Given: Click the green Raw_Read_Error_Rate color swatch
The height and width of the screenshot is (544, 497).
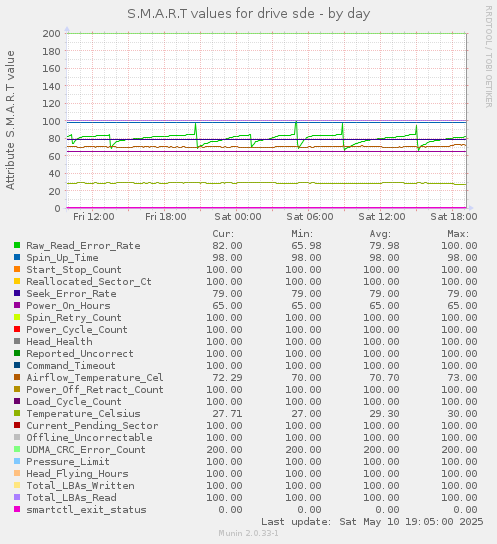Looking at the screenshot, I should (x=17, y=245).
